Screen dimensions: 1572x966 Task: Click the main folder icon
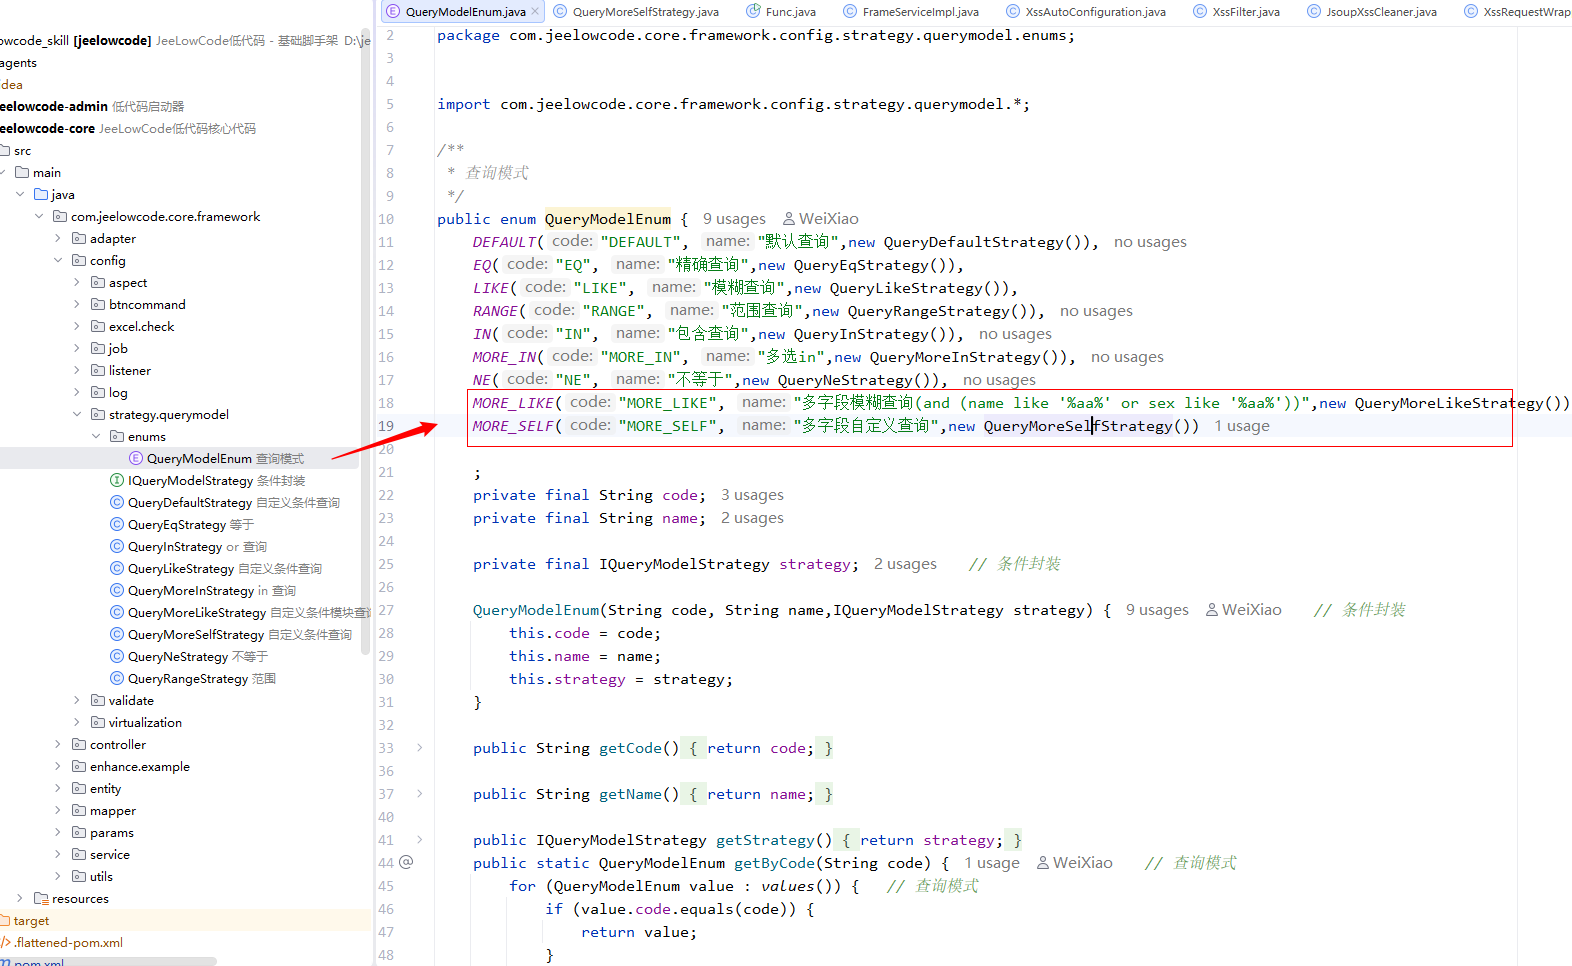coord(22,172)
